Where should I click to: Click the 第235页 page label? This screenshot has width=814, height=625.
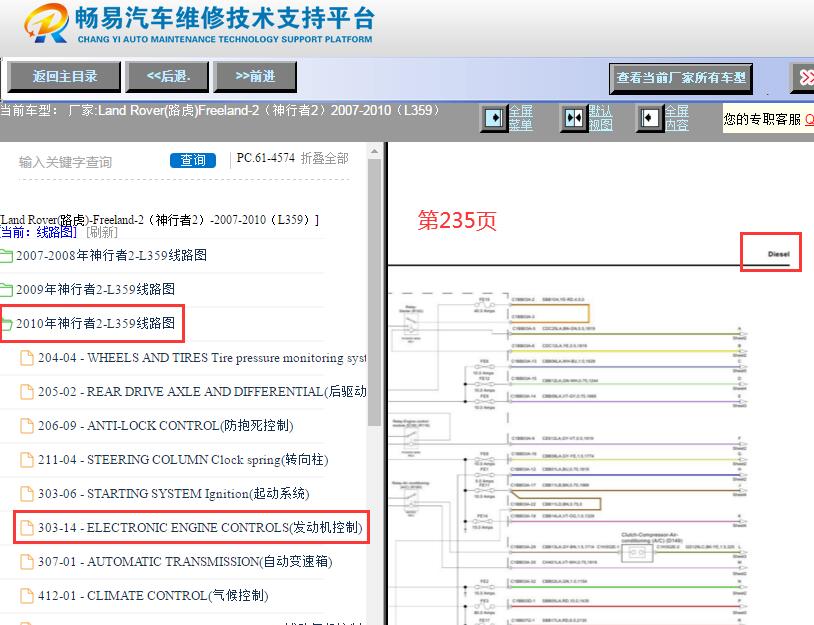pyautogui.click(x=457, y=220)
